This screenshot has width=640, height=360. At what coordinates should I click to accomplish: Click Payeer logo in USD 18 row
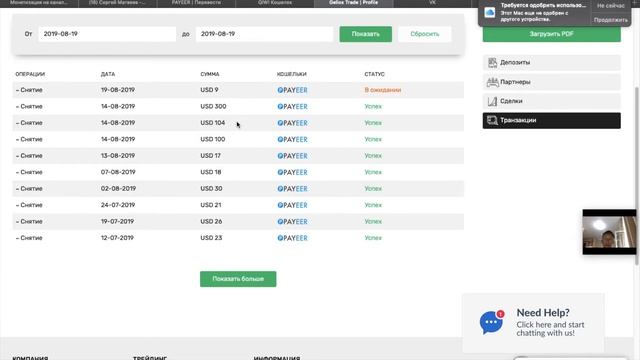tap(292, 172)
